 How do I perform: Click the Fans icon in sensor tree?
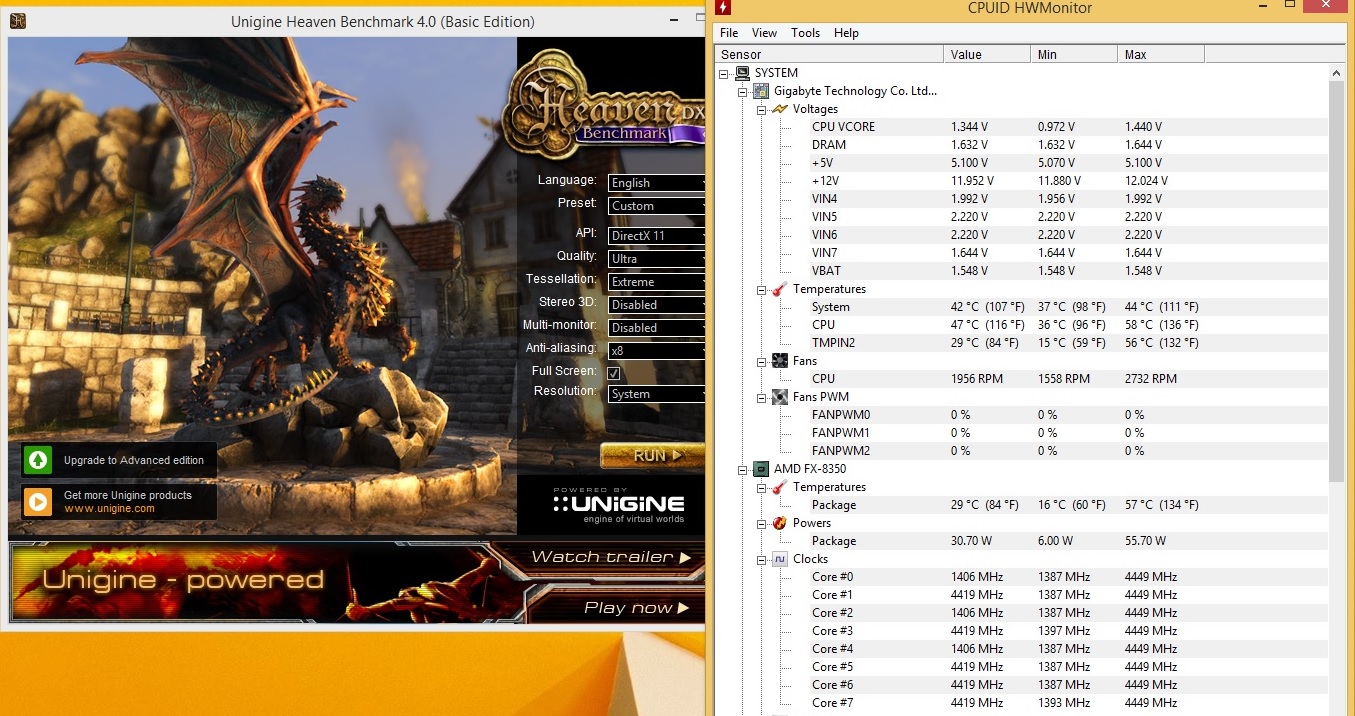point(780,361)
